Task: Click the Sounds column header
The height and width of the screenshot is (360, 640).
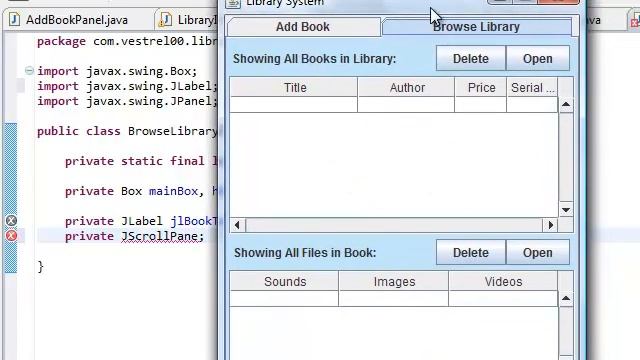Action: (x=284, y=282)
